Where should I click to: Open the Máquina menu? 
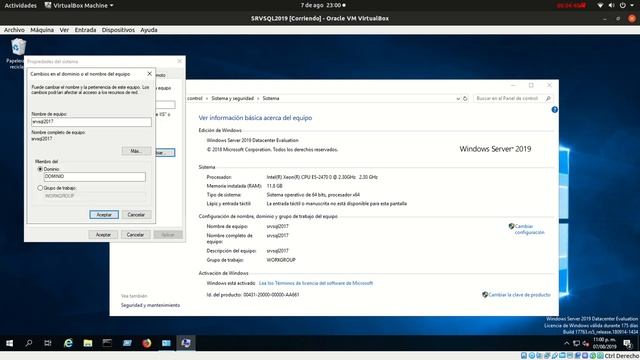[42, 30]
